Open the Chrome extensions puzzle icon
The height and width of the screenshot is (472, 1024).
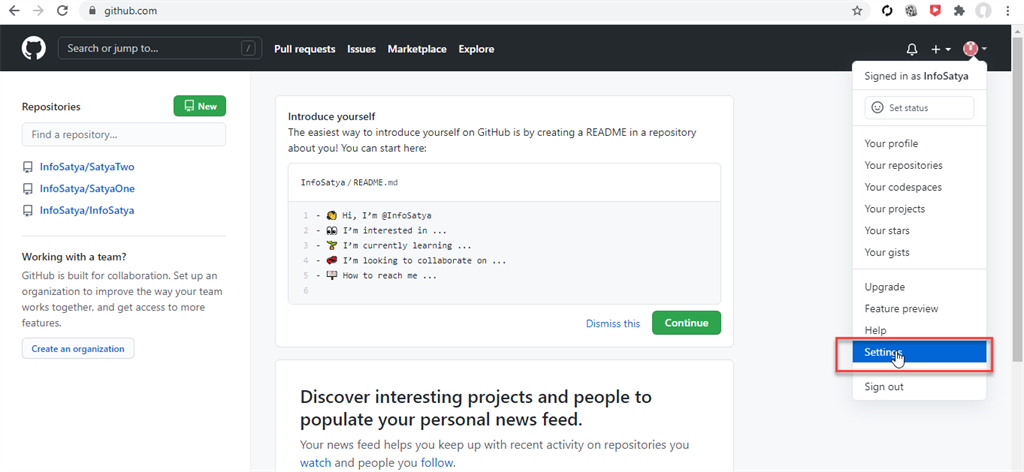pos(959,11)
